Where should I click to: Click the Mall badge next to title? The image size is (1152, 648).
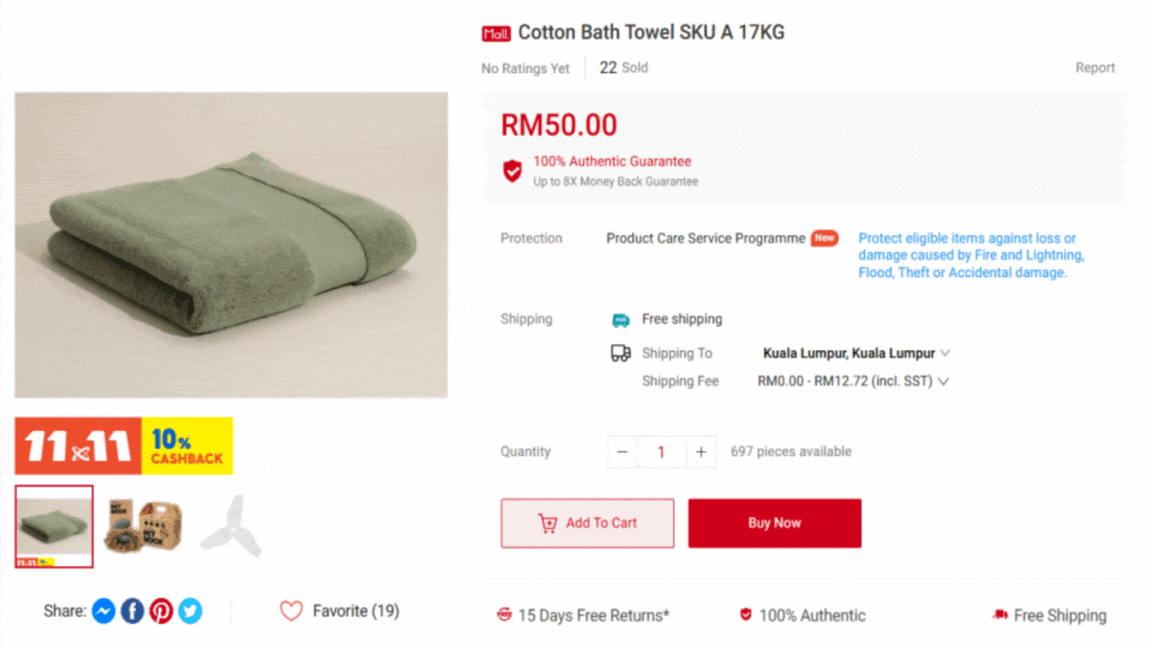pos(496,32)
